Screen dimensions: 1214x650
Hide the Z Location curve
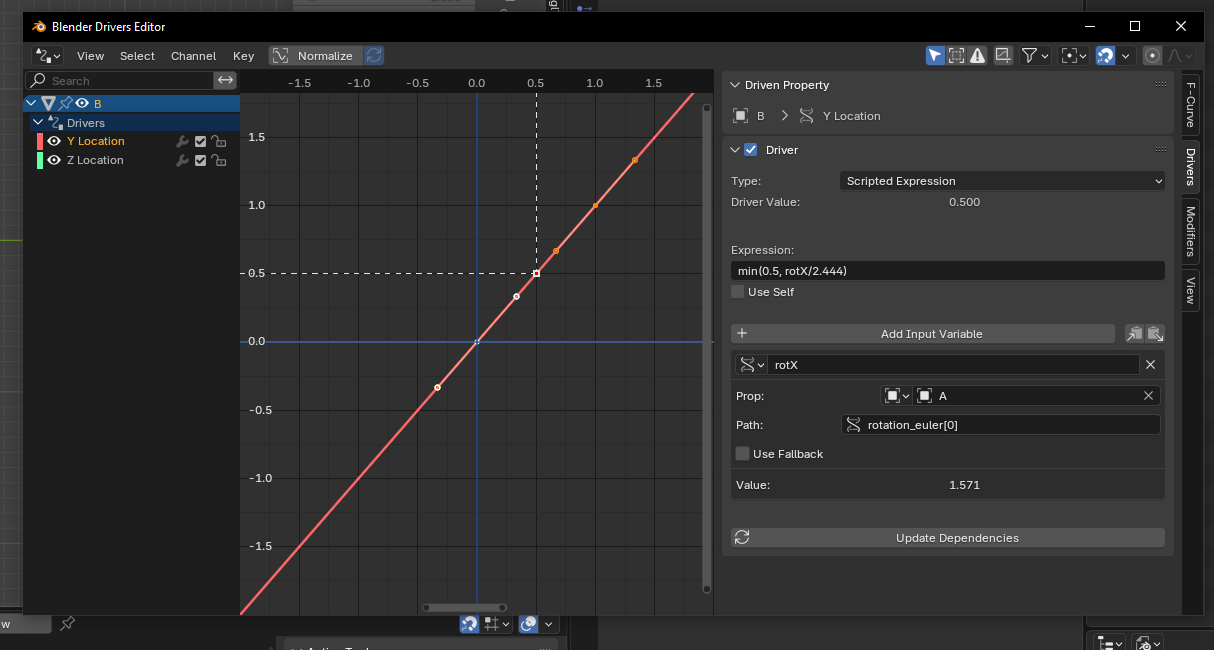point(54,161)
